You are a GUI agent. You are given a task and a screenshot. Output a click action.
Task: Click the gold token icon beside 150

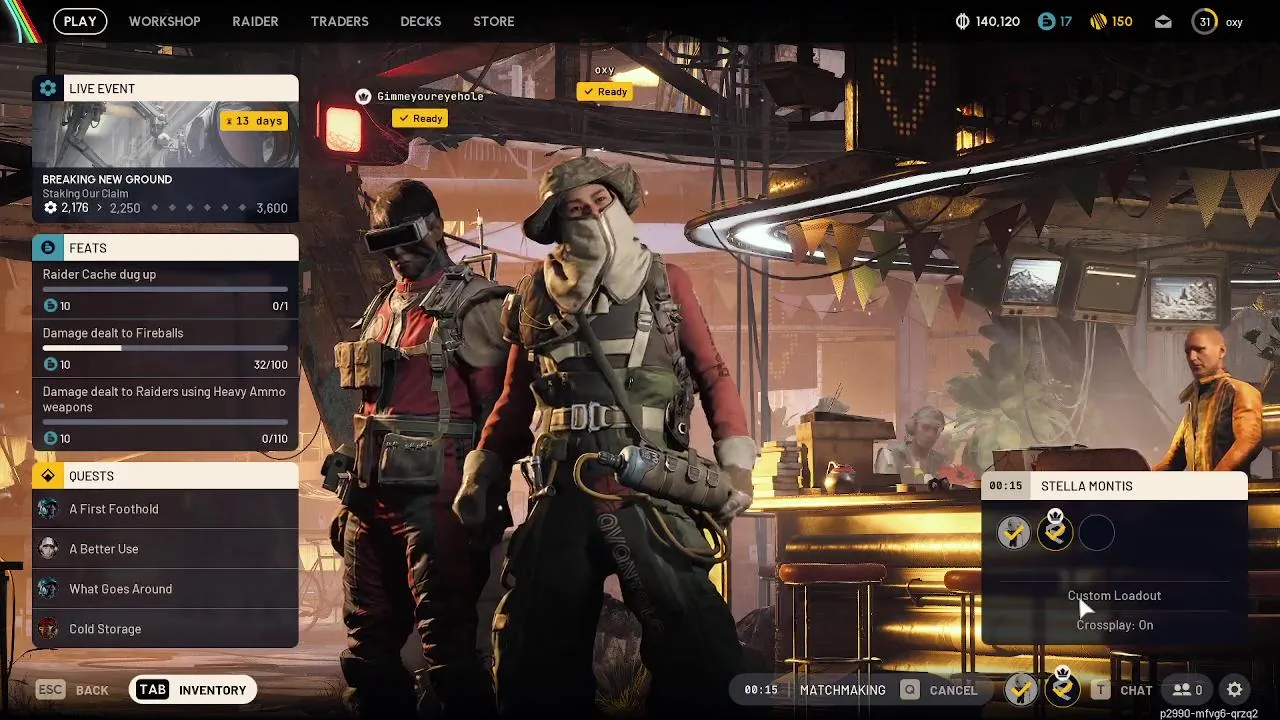click(x=1097, y=21)
